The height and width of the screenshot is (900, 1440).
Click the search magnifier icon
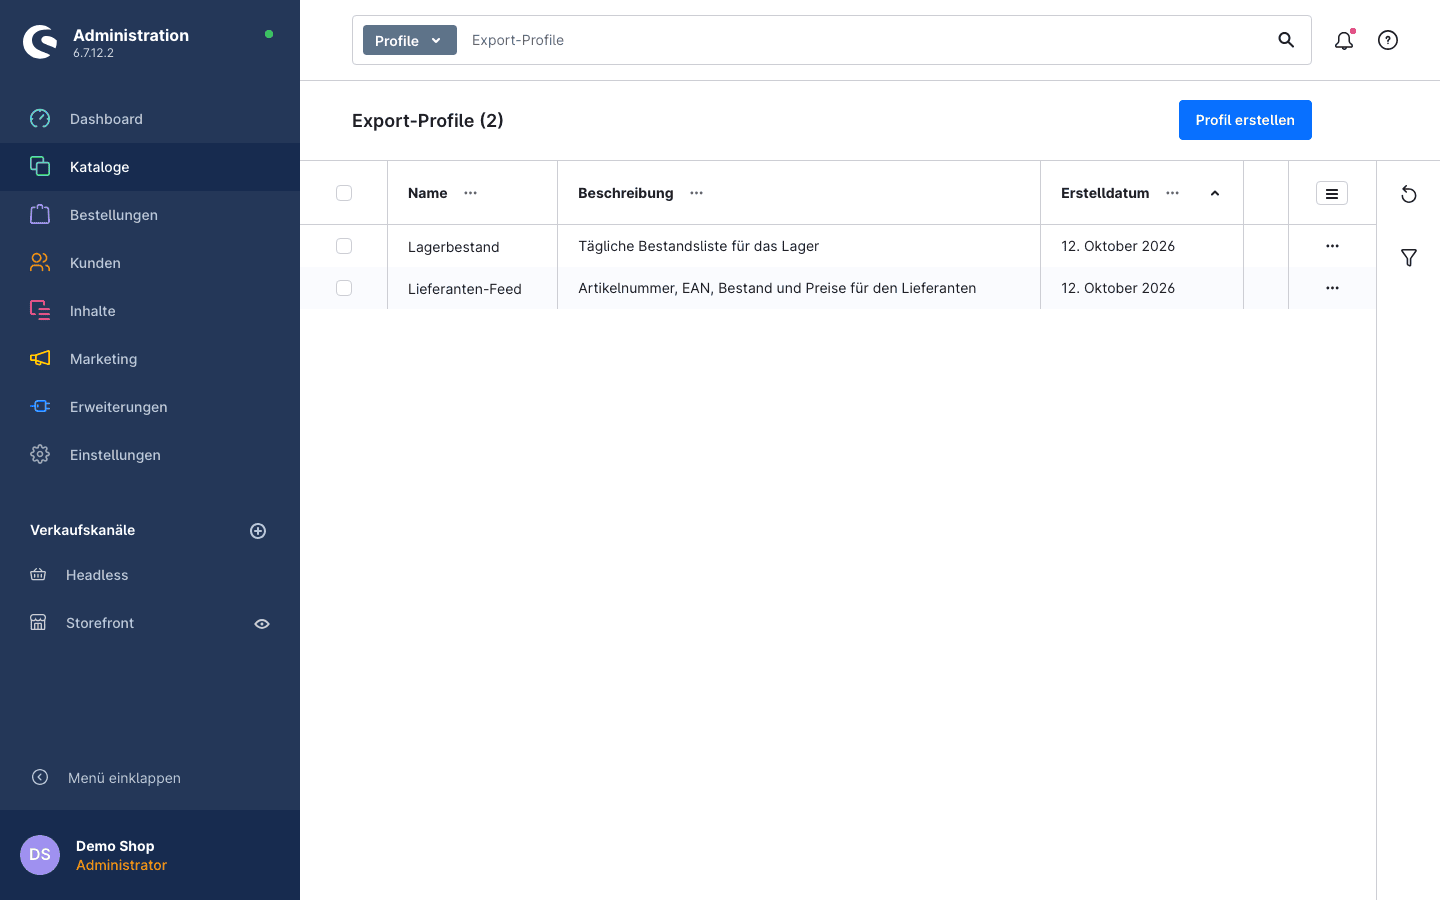pyautogui.click(x=1286, y=40)
